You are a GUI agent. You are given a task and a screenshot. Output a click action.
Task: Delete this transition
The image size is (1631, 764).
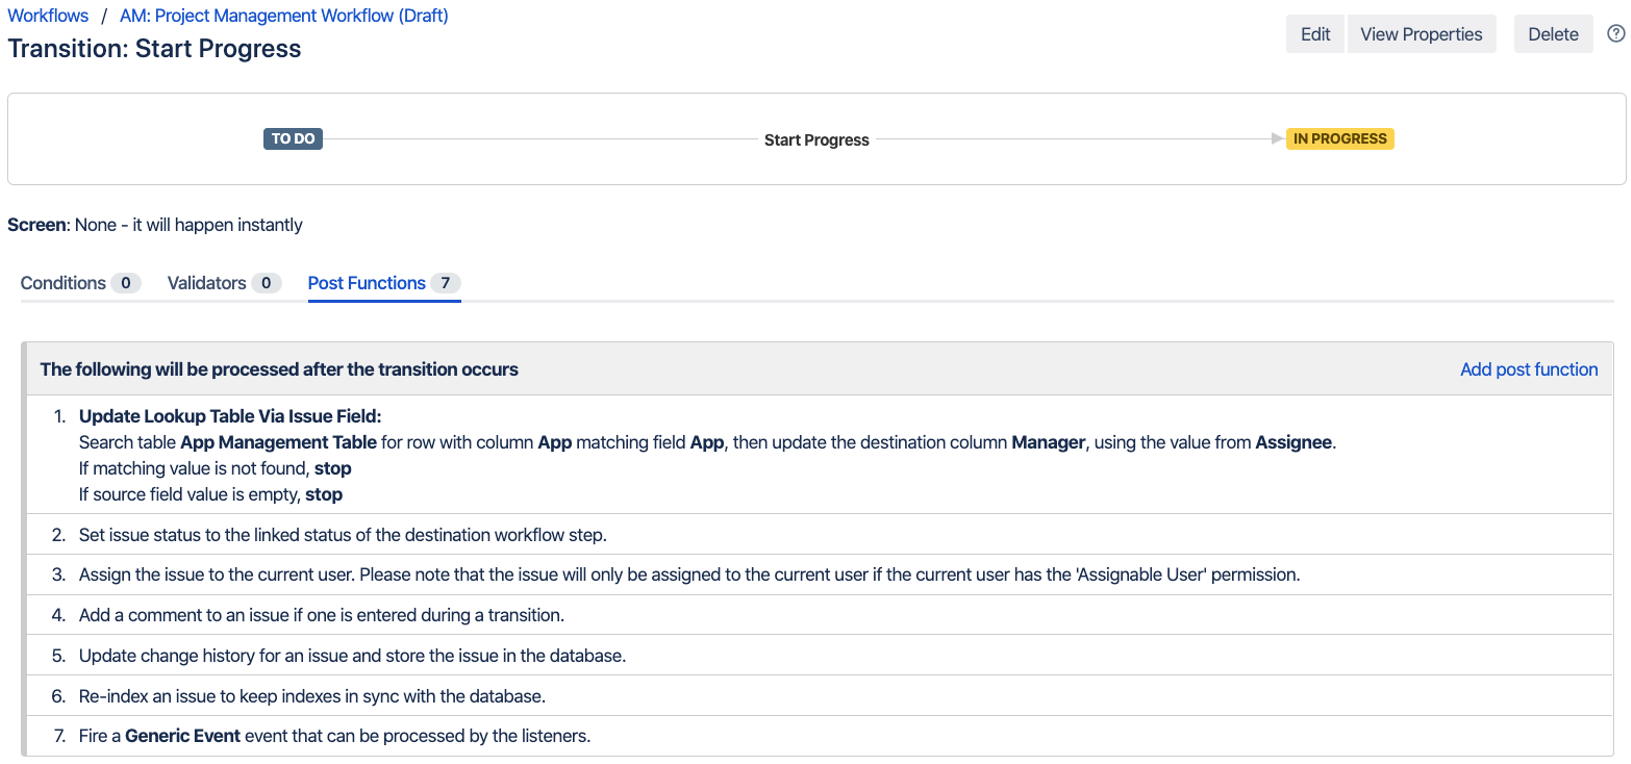(x=1552, y=34)
